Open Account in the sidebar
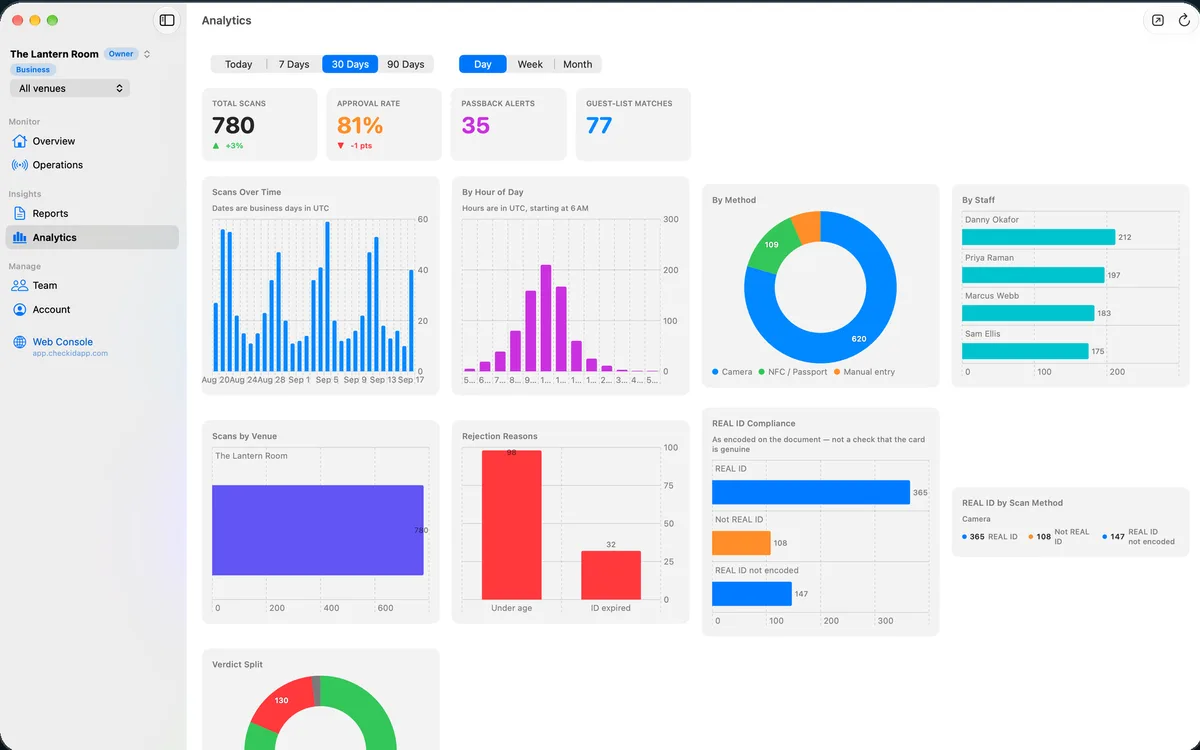1200x750 pixels. tap(92, 309)
